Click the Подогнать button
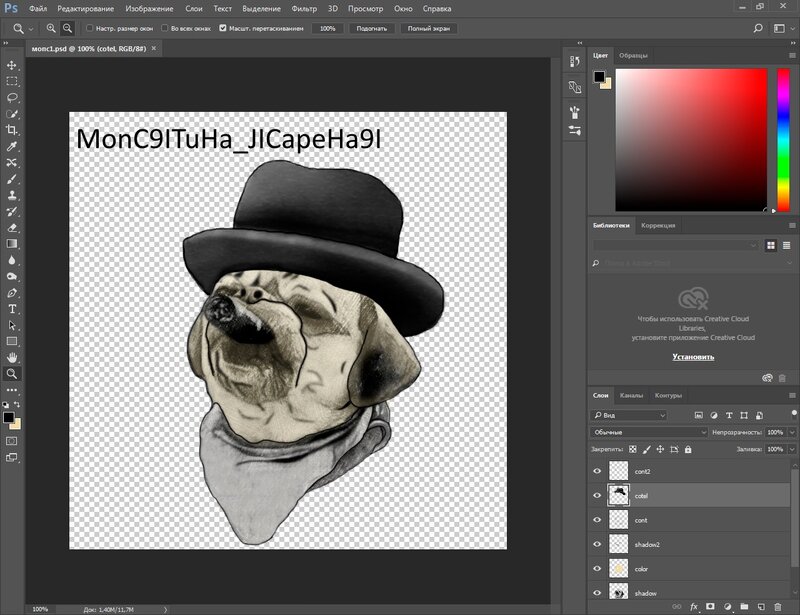Screen dimensions: 800x615 [x=371, y=29]
